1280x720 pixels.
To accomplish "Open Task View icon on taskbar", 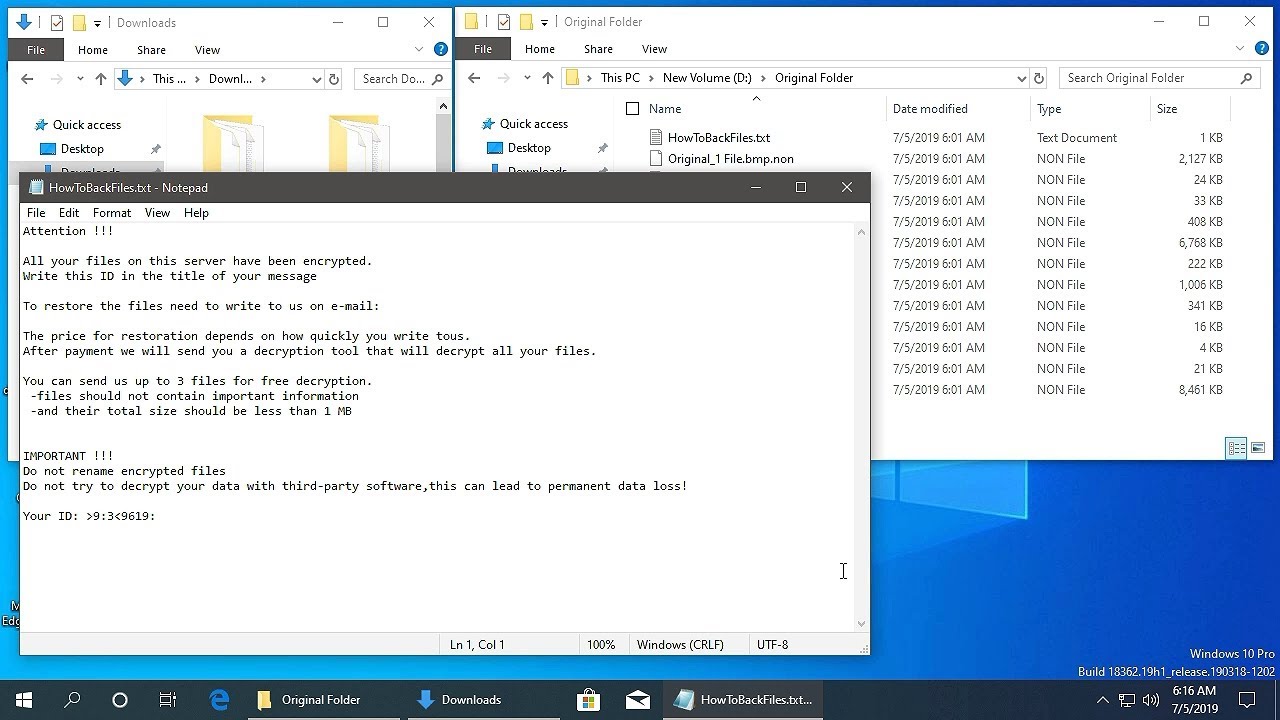I will pyautogui.click(x=168, y=700).
